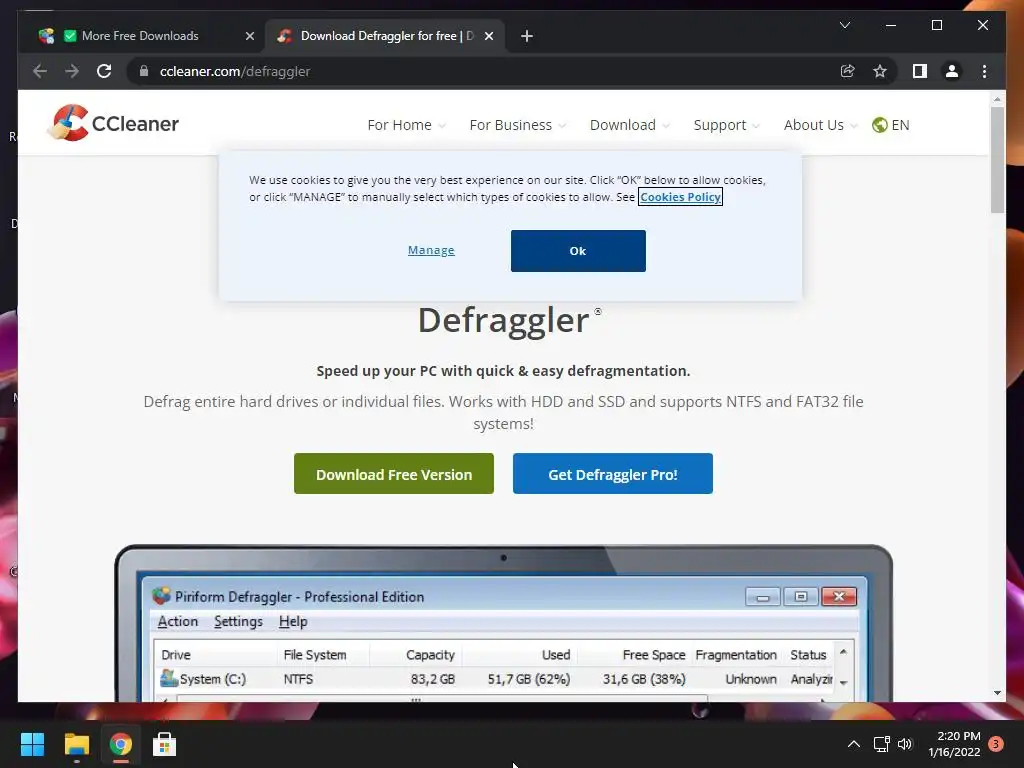Open the browser side panel
This screenshot has height=768, width=1024.
920,71
